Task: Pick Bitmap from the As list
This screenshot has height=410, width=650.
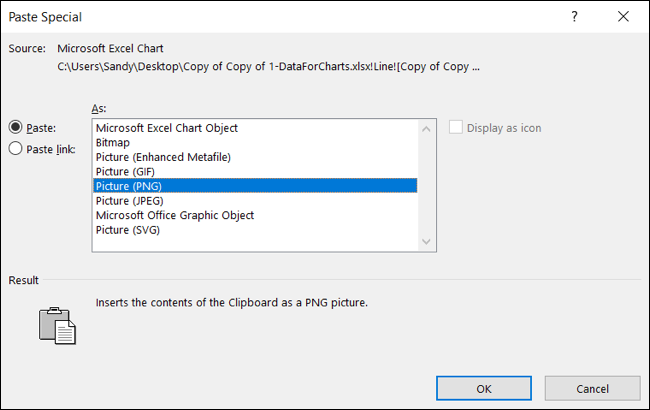Action: pos(115,142)
